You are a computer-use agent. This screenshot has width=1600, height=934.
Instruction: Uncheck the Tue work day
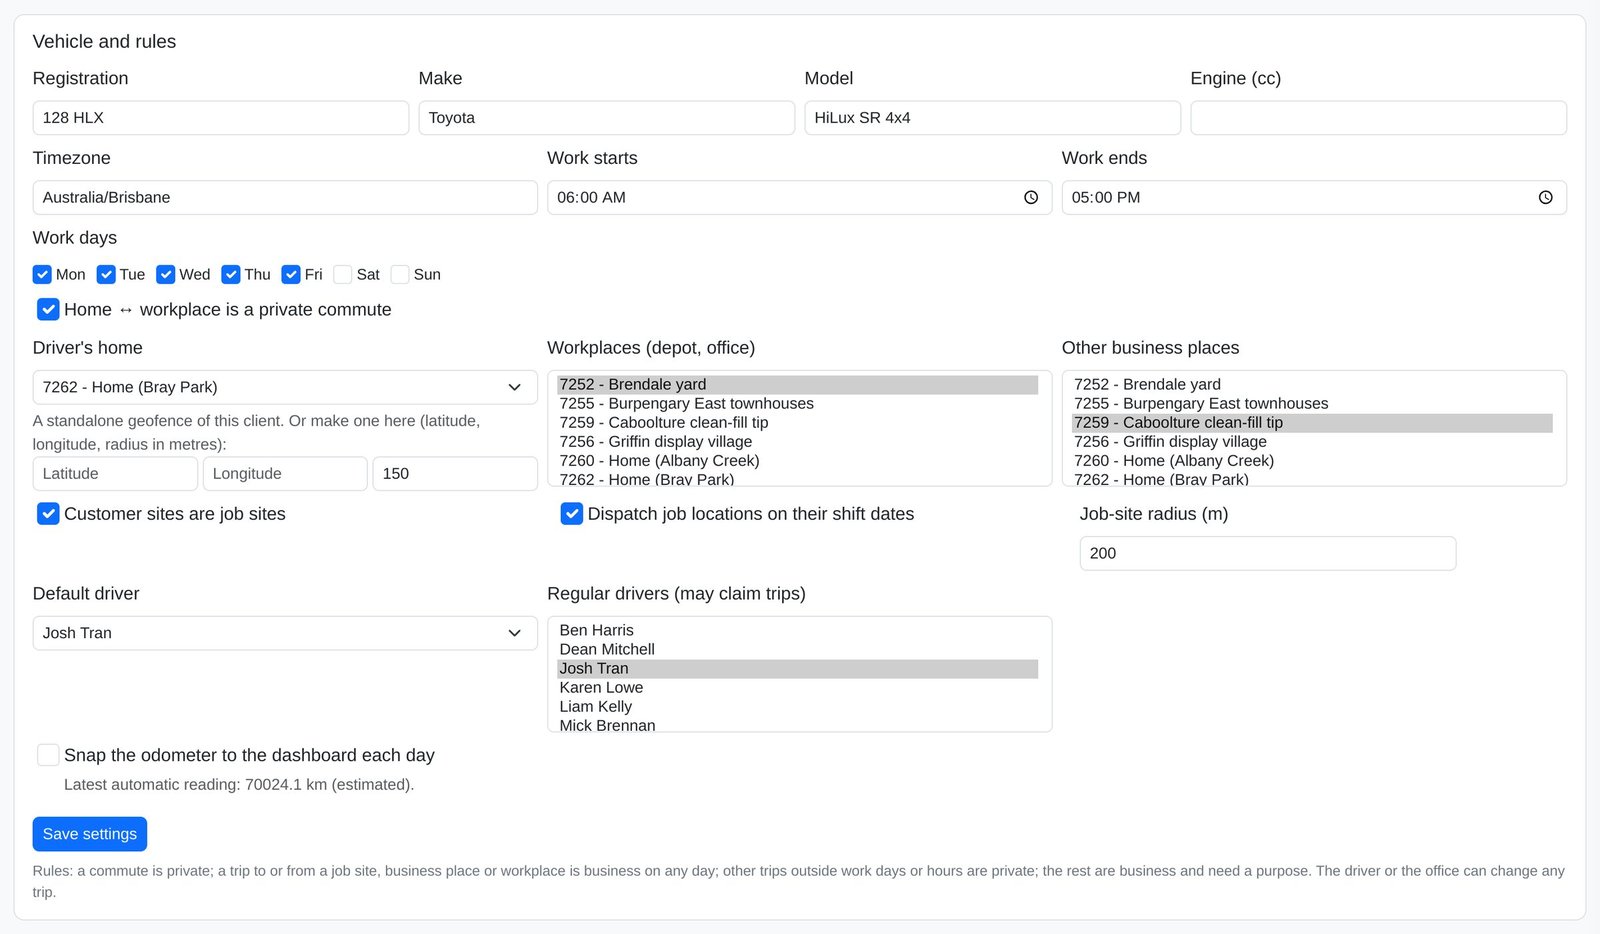pos(106,275)
